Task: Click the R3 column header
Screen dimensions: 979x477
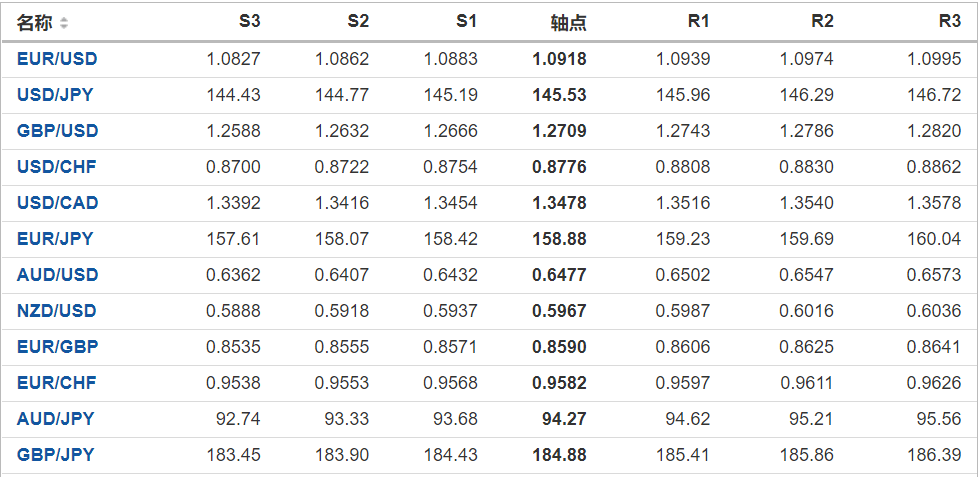Action: click(949, 21)
